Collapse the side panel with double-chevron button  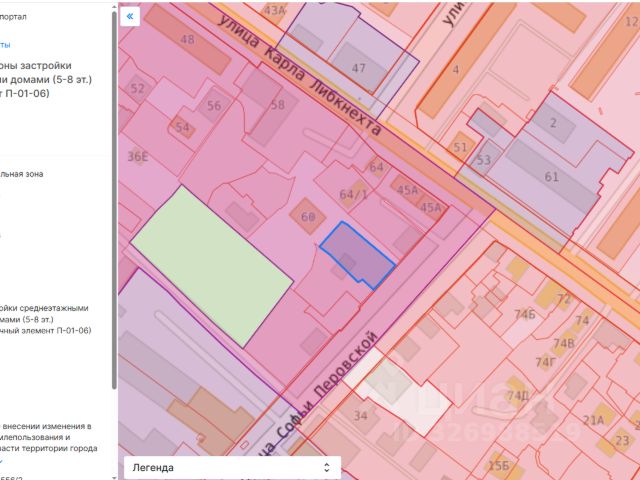coord(130,16)
